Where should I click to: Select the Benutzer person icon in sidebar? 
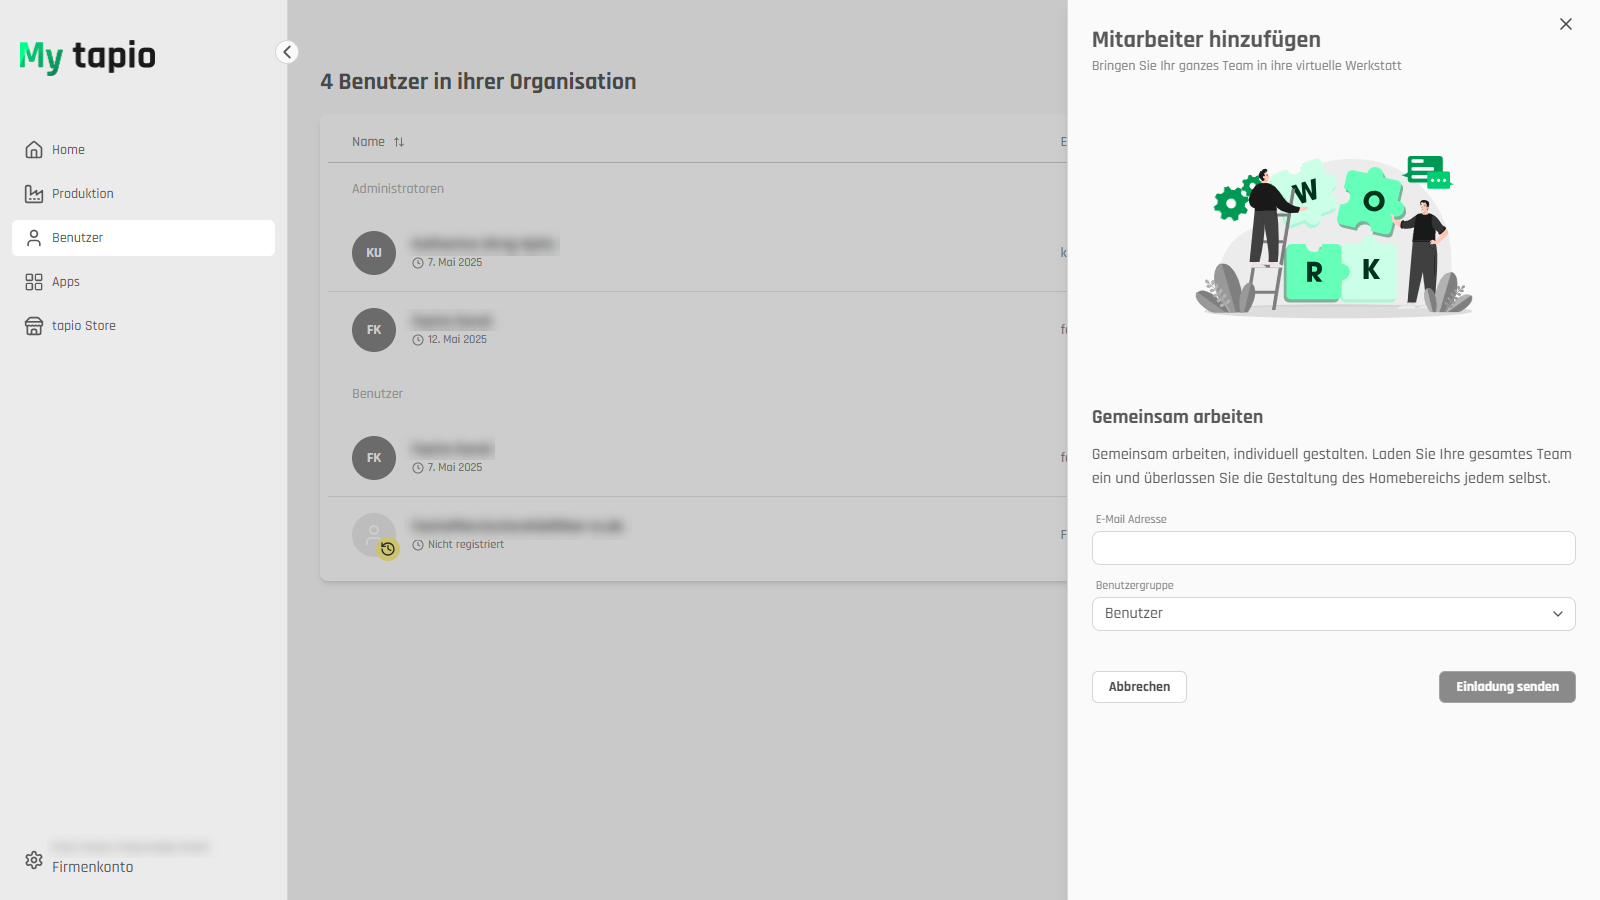[34, 238]
